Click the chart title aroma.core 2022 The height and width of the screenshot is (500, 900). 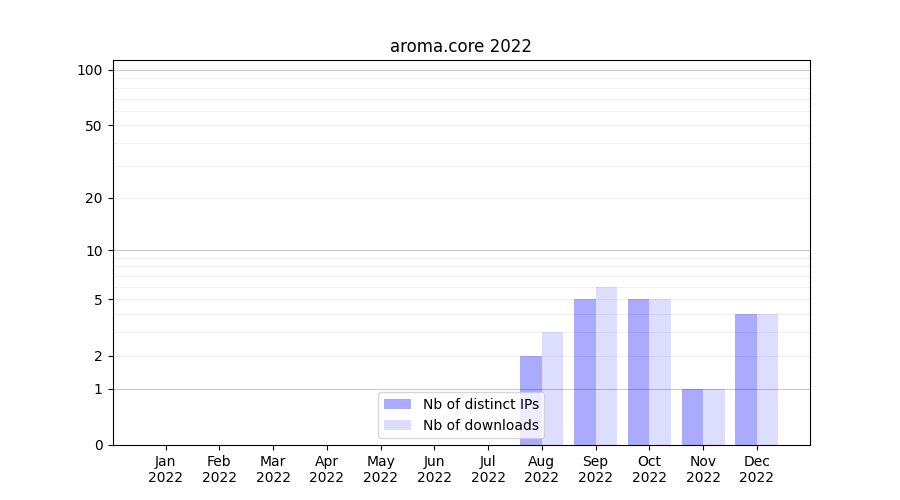pyautogui.click(x=460, y=46)
